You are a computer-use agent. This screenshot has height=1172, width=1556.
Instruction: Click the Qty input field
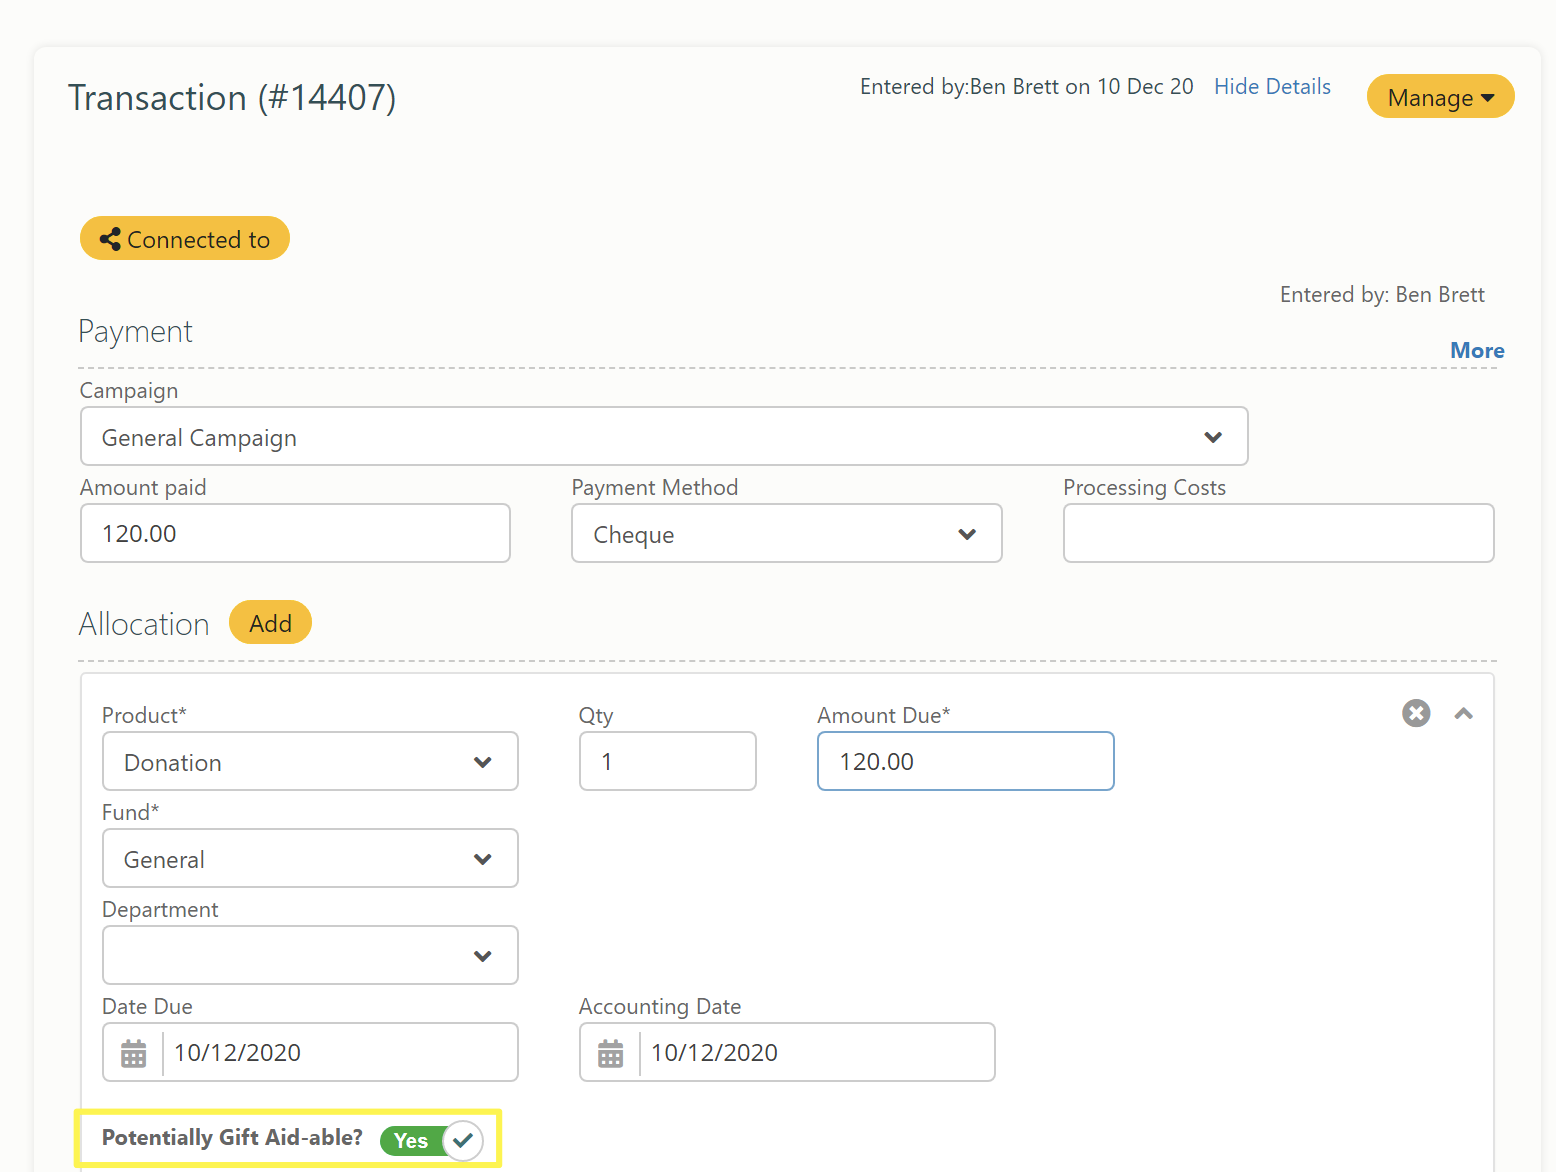667,761
